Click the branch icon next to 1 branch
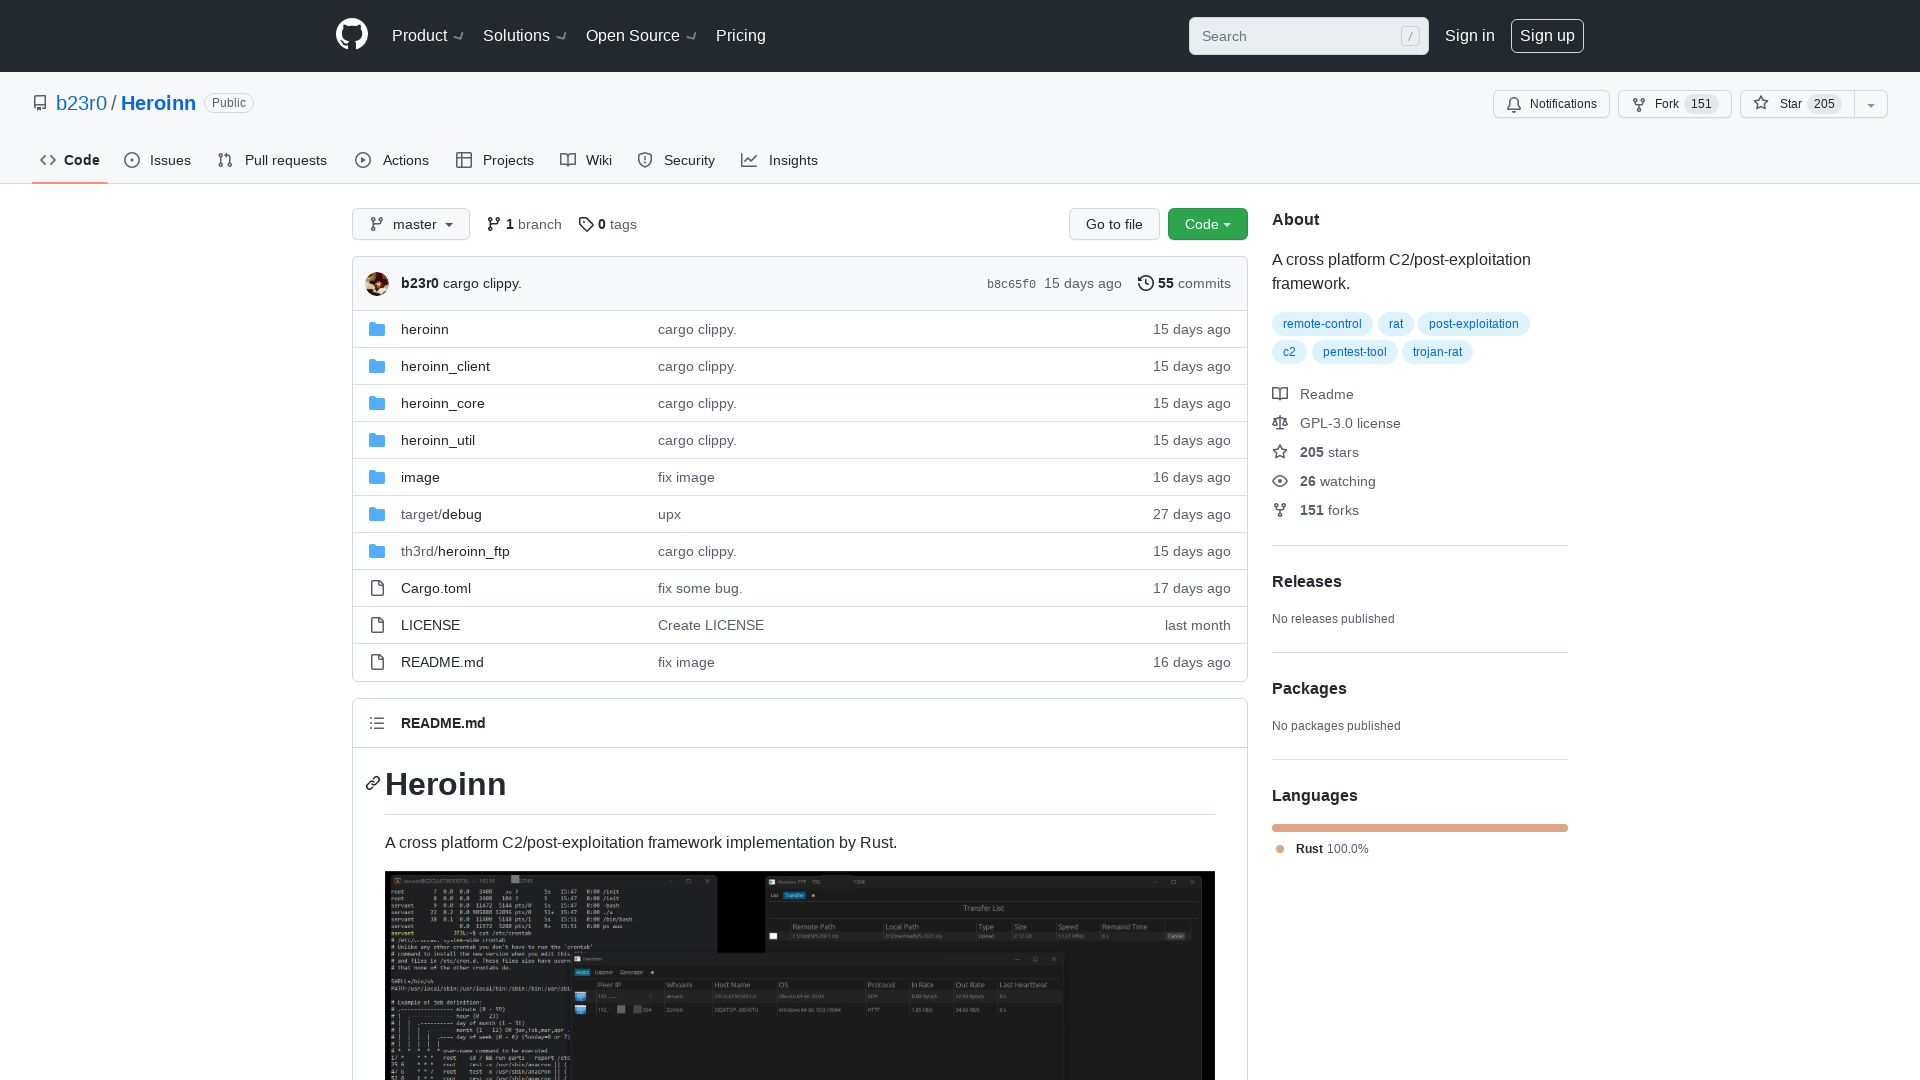This screenshot has height=1080, width=1920. point(494,224)
